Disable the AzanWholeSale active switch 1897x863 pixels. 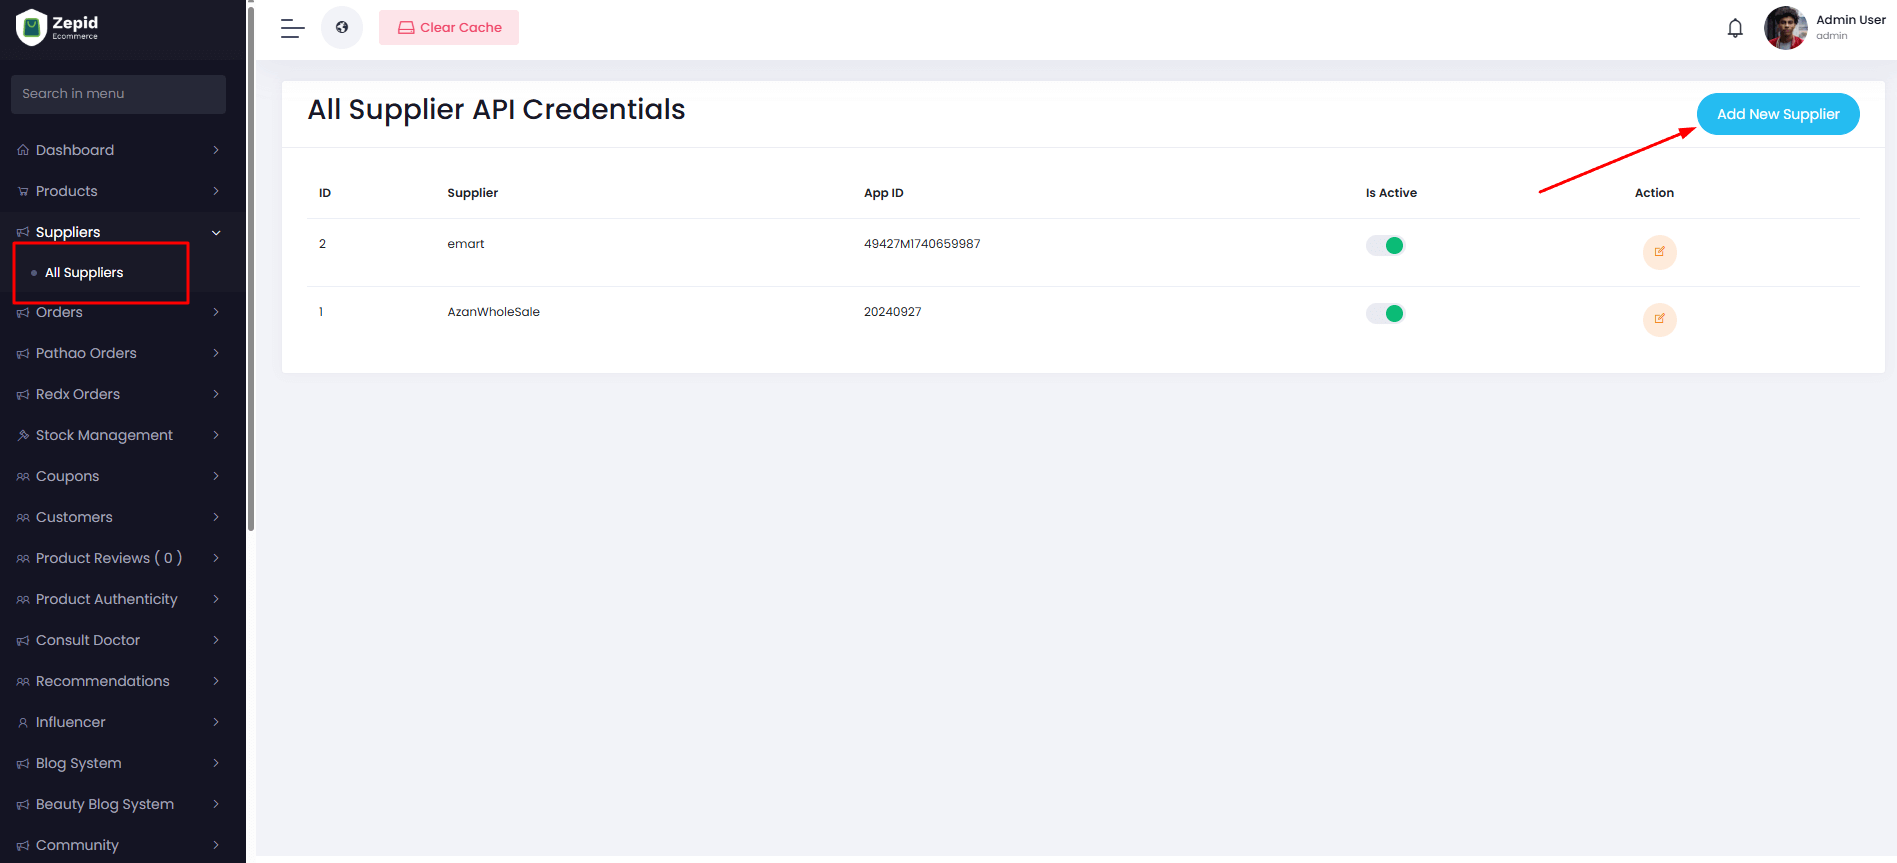pos(1385,314)
